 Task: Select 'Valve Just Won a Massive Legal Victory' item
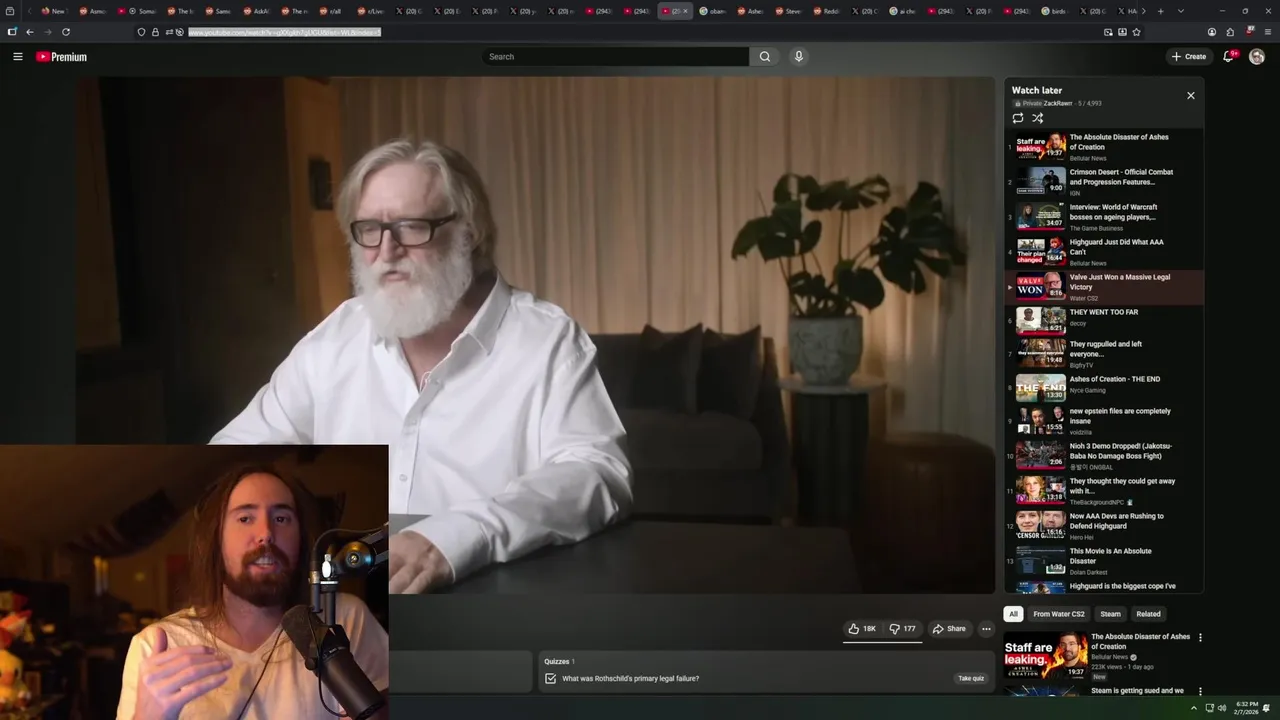pyautogui.click(x=1104, y=287)
